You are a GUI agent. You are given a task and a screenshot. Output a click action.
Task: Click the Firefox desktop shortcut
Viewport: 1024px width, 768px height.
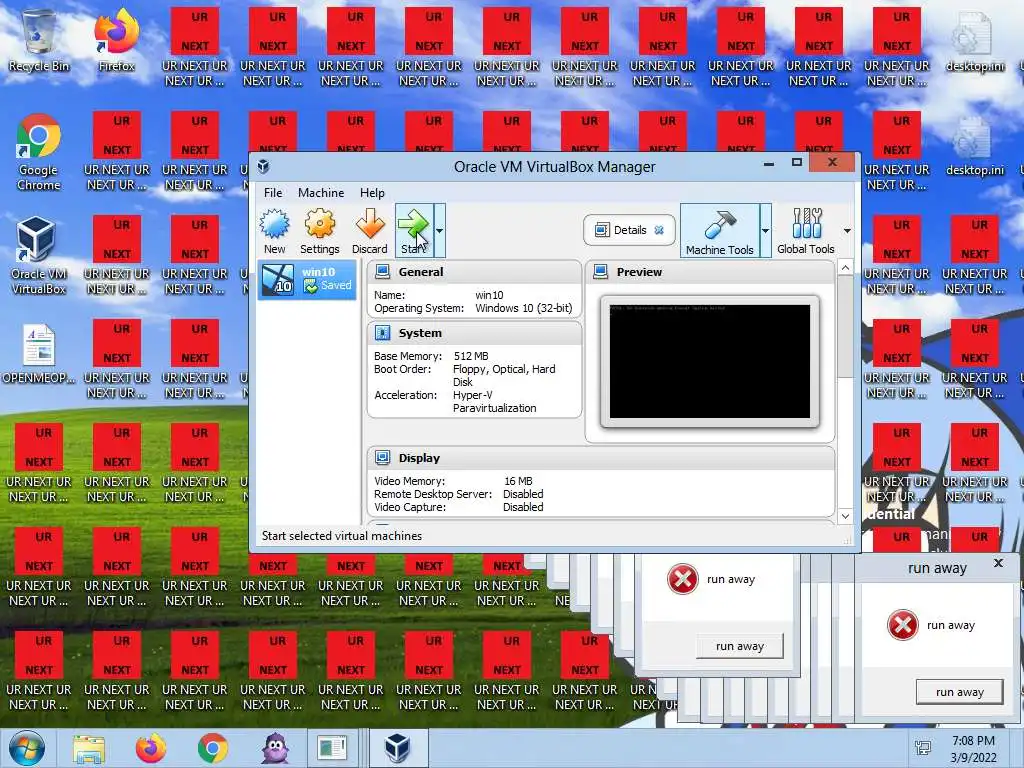[x=116, y=40]
